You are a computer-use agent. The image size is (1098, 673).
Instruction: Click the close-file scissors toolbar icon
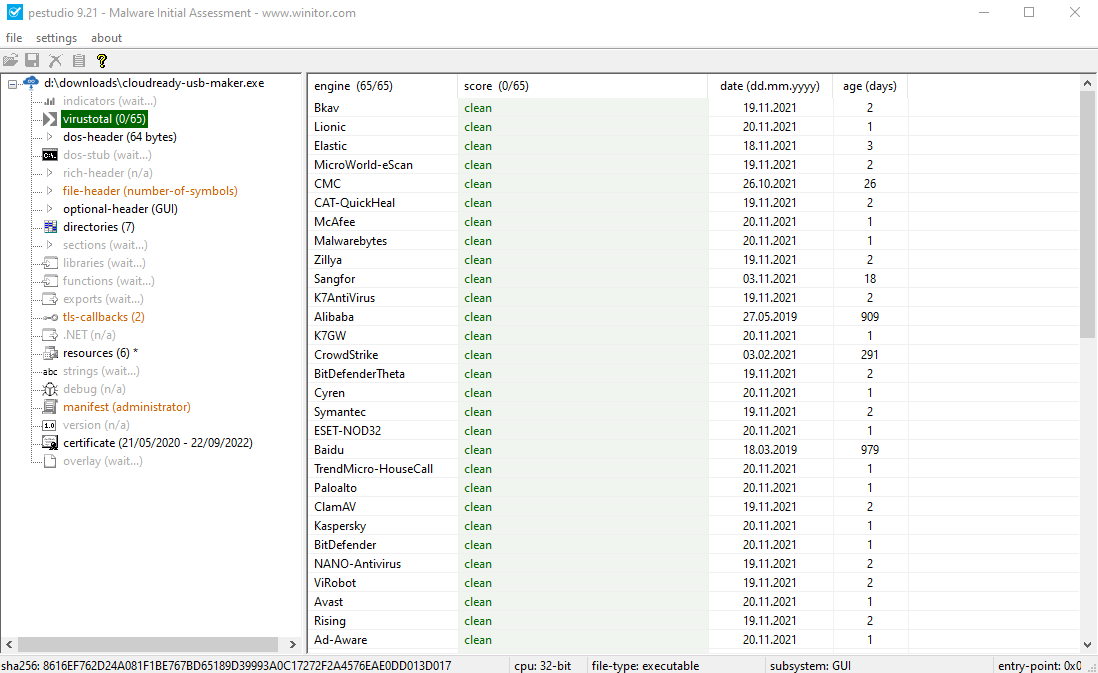[55, 61]
